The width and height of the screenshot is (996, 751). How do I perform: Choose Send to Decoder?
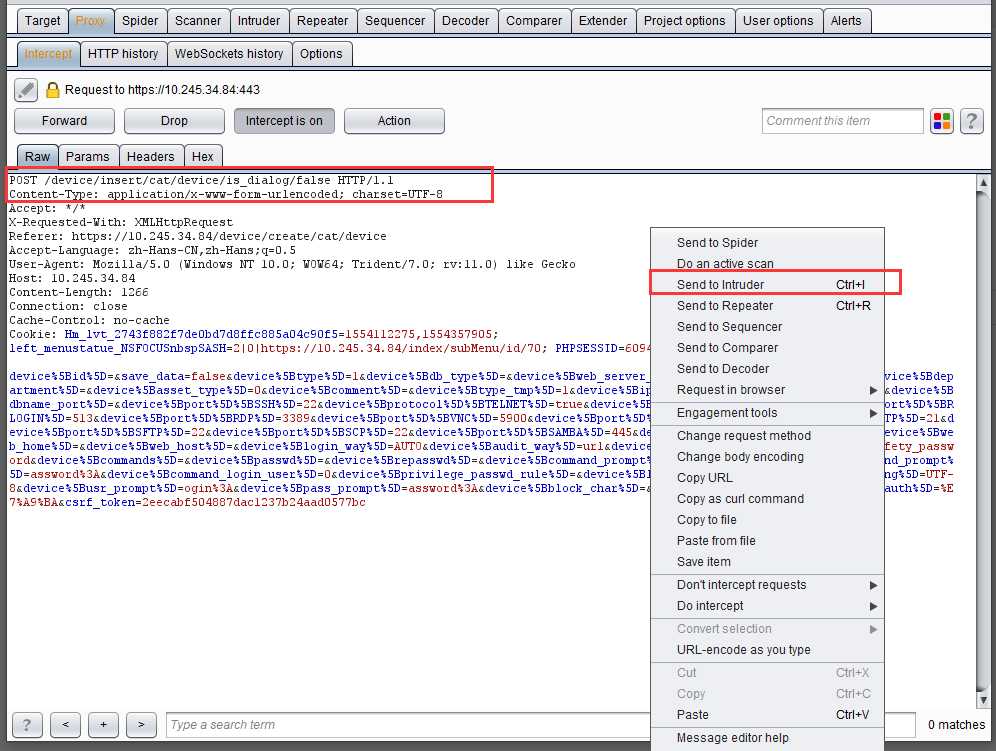tap(767, 369)
